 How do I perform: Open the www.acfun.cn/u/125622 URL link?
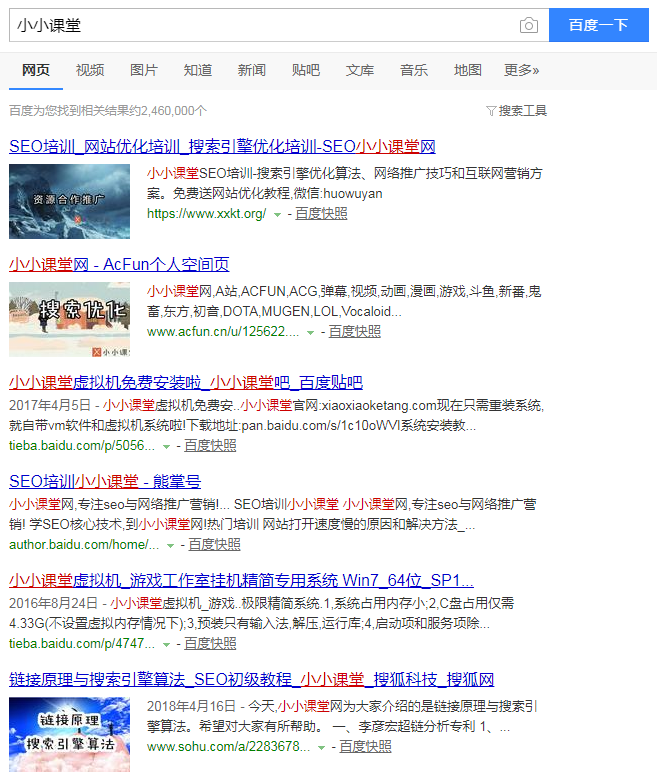click(x=223, y=332)
